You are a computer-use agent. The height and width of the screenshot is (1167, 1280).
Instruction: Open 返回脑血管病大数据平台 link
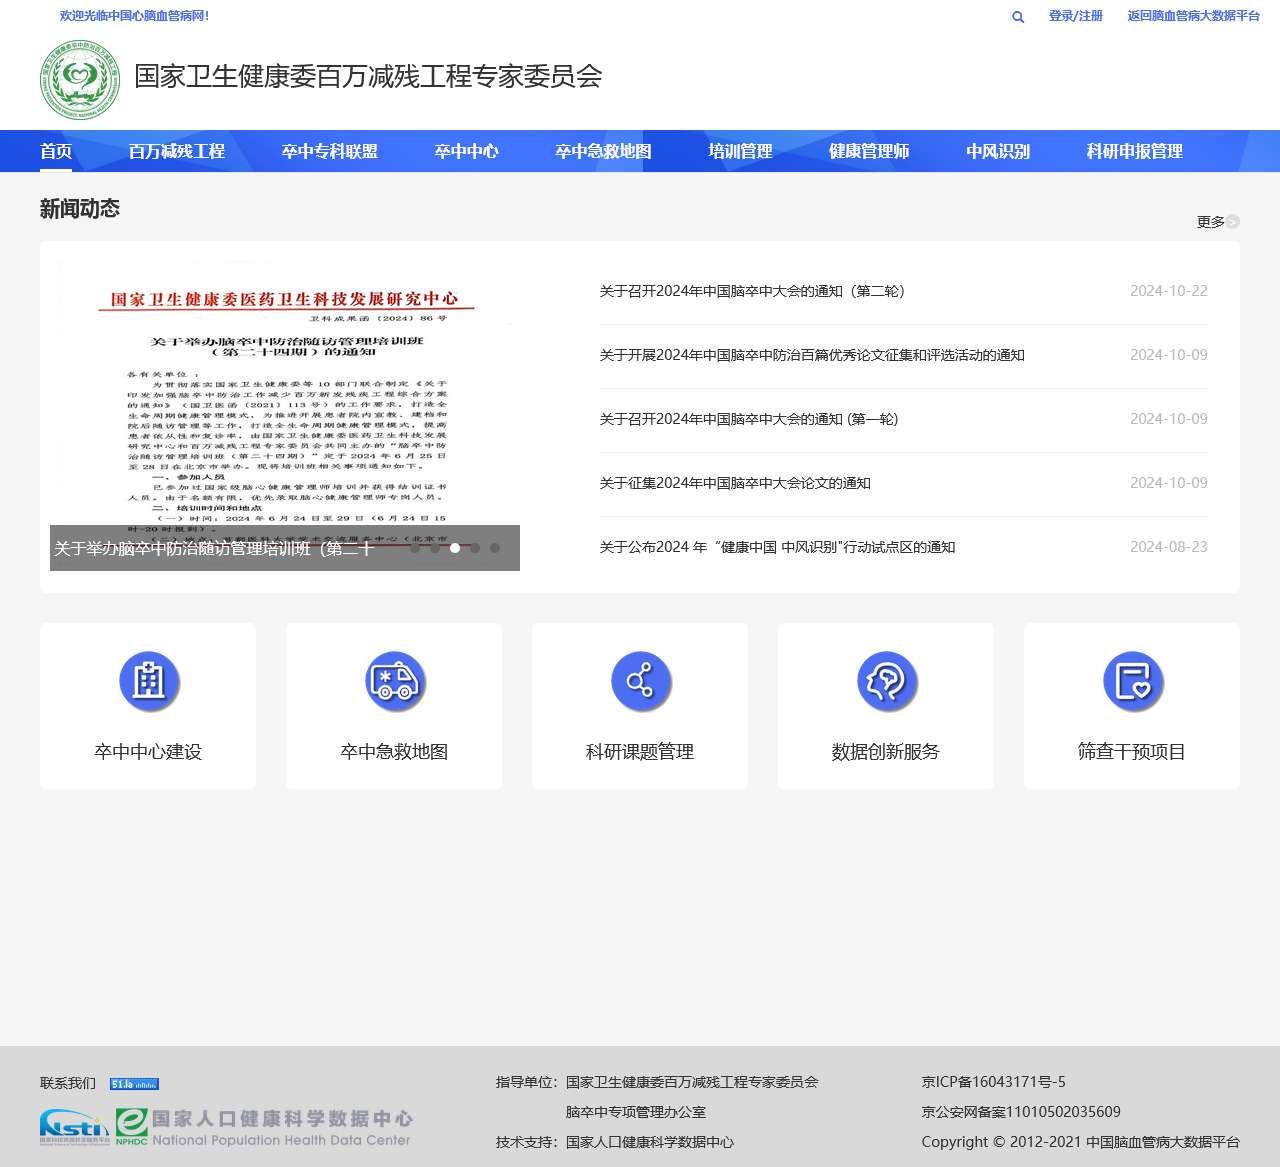click(1192, 17)
